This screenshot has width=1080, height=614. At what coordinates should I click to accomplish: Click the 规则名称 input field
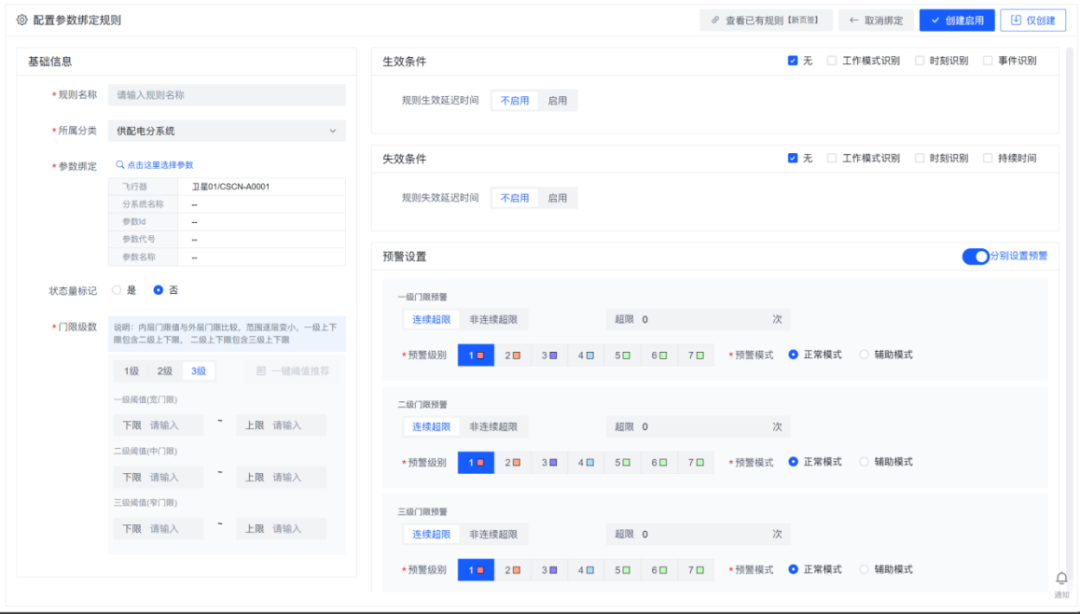point(226,95)
